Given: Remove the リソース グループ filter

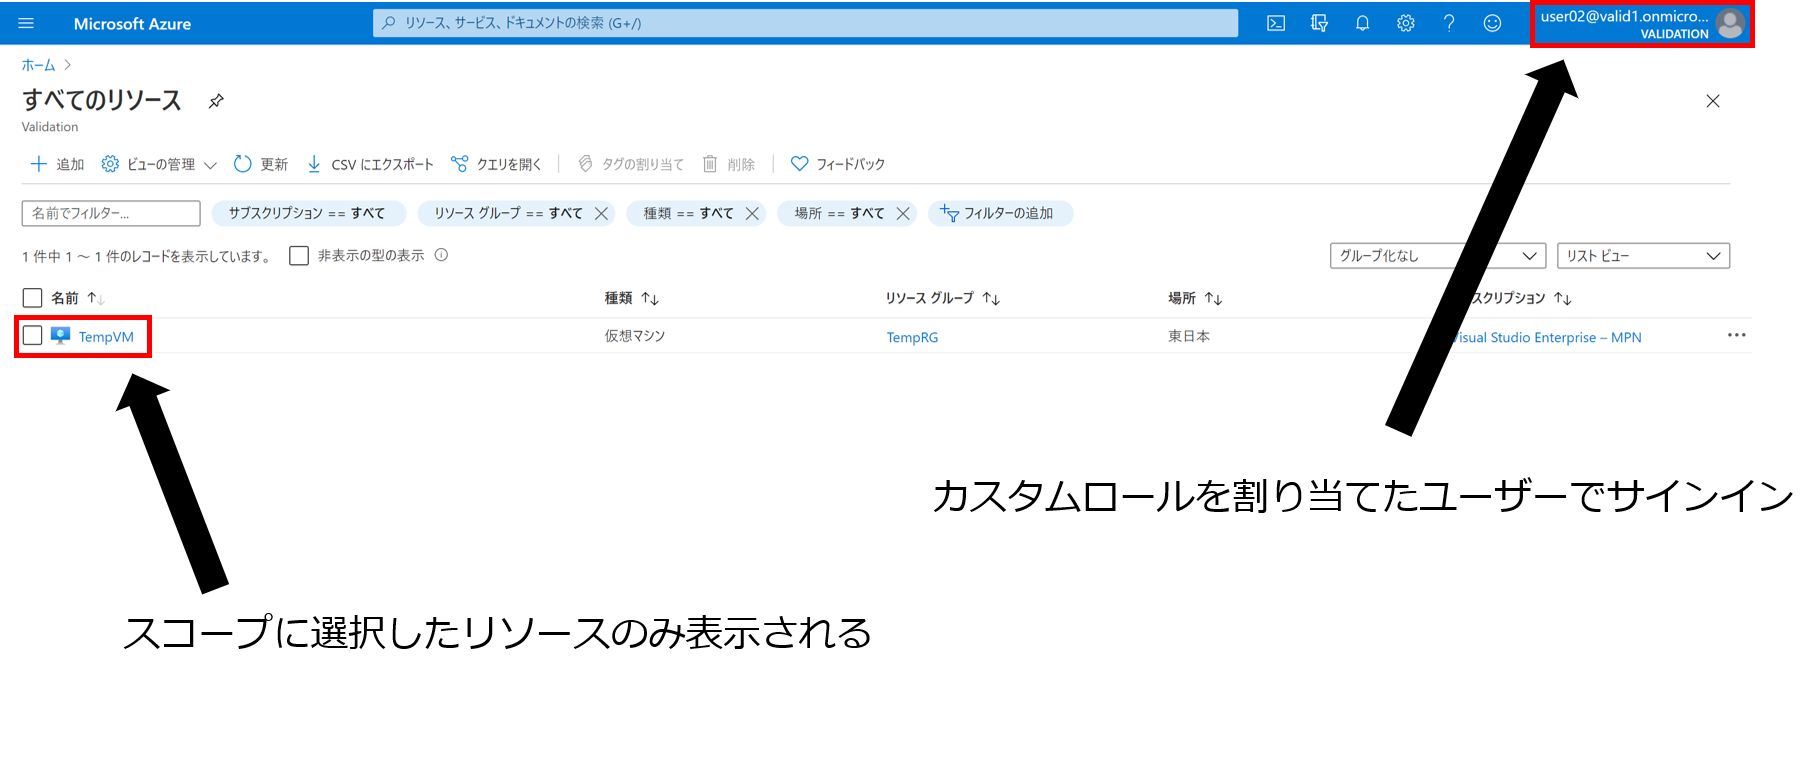Looking at the screenshot, I should 601,214.
